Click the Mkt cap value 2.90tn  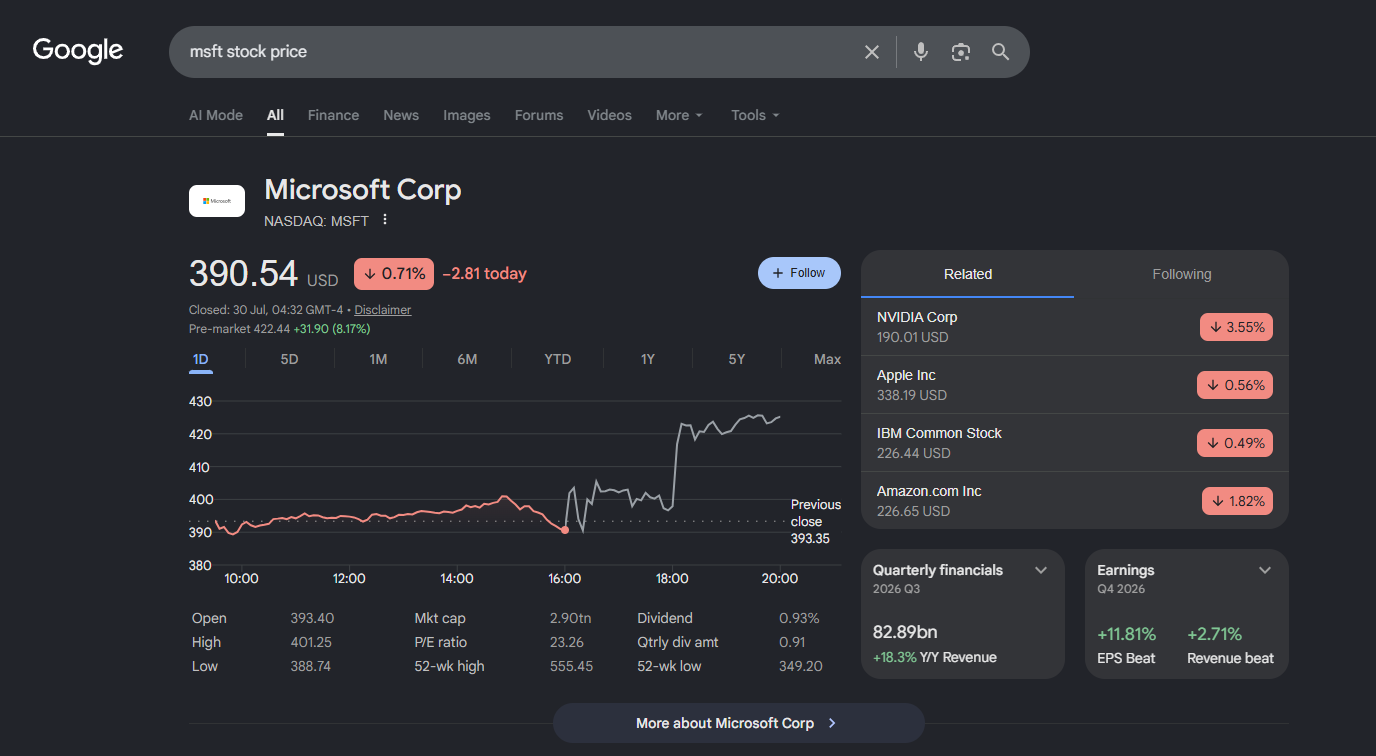(x=570, y=618)
